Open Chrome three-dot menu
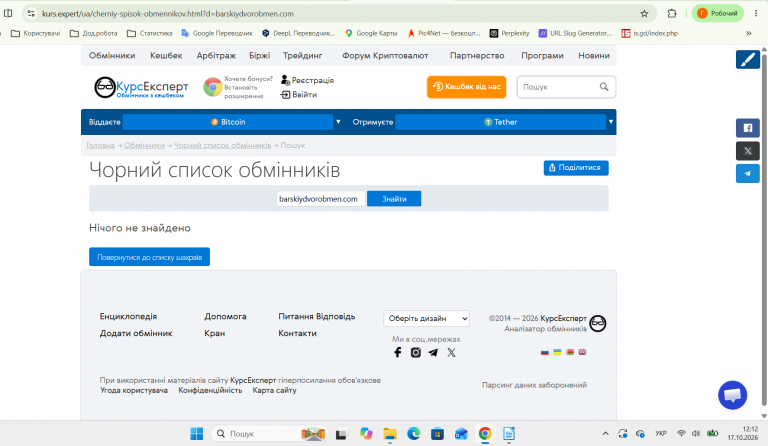768x446 pixels. click(756, 14)
